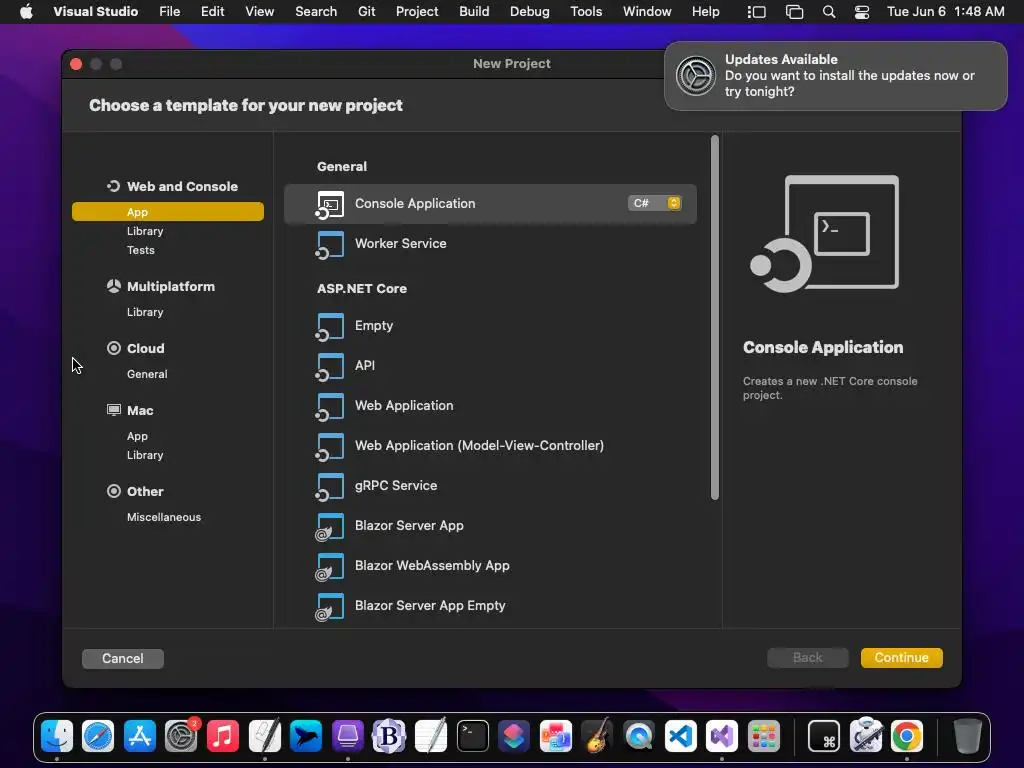
Task: Click the Console Application preview image
Action: pyautogui.click(x=825, y=233)
